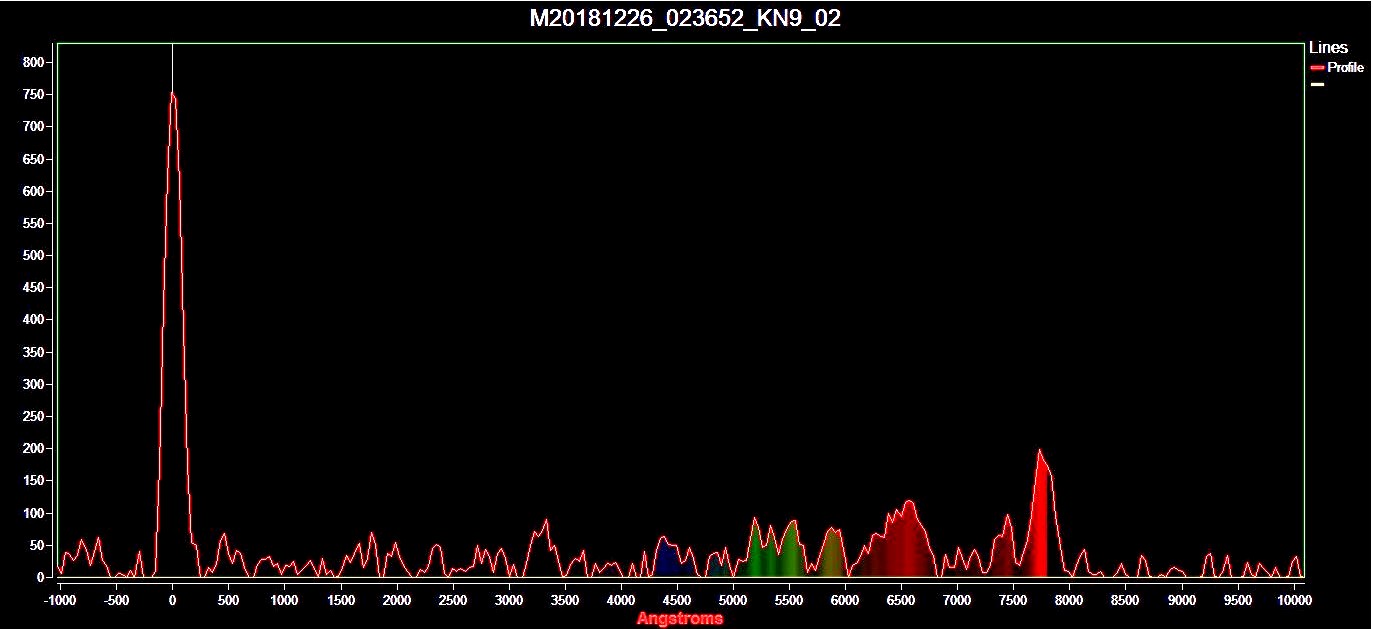Screen dimensions: 1373x629
Task: Click the x-axis tick label "7000"
Action: click(957, 600)
